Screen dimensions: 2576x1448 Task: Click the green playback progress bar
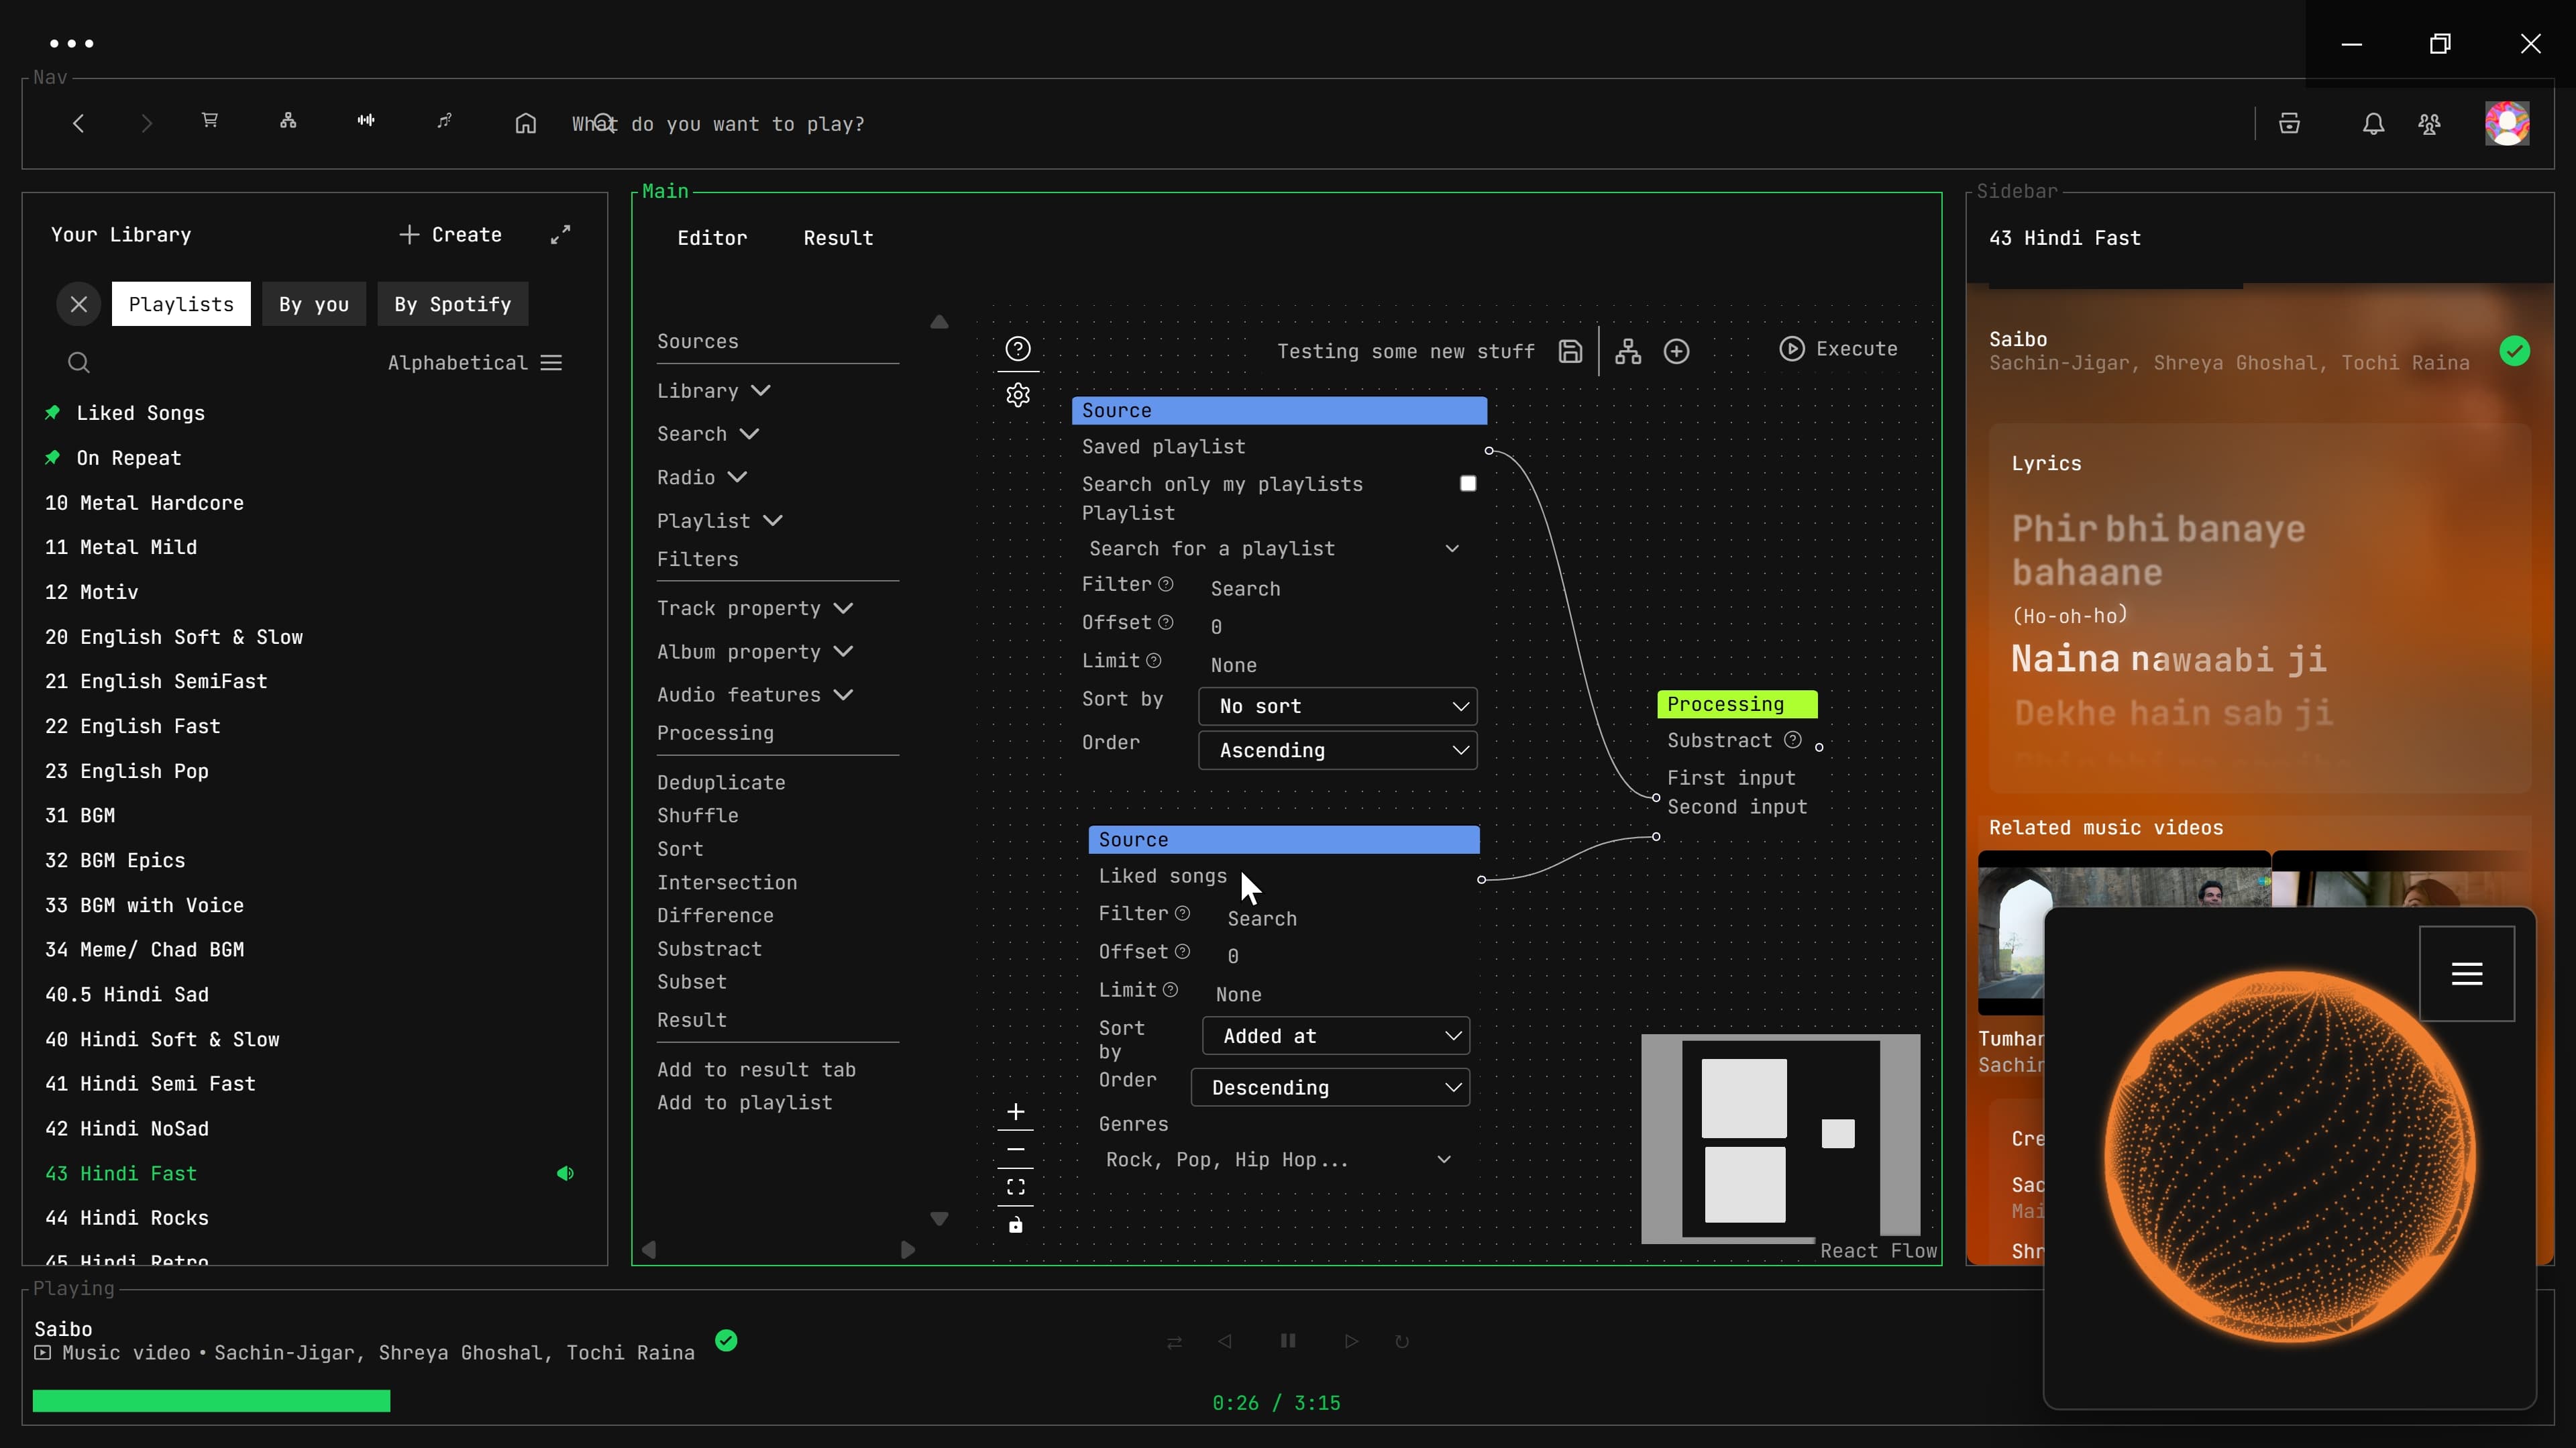click(211, 1401)
